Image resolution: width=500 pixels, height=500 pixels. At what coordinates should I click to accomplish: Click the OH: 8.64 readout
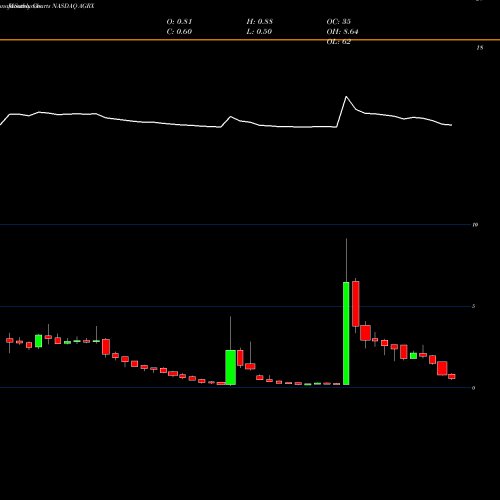pos(342,32)
